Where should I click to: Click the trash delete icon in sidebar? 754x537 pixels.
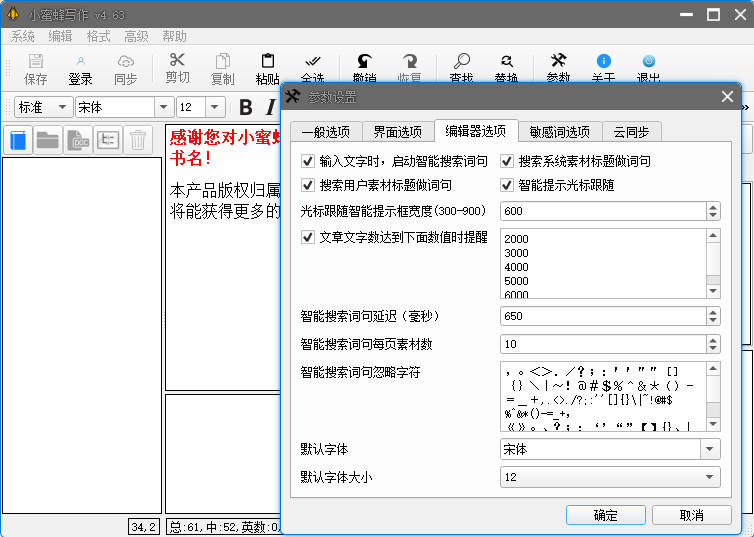click(138, 140)
